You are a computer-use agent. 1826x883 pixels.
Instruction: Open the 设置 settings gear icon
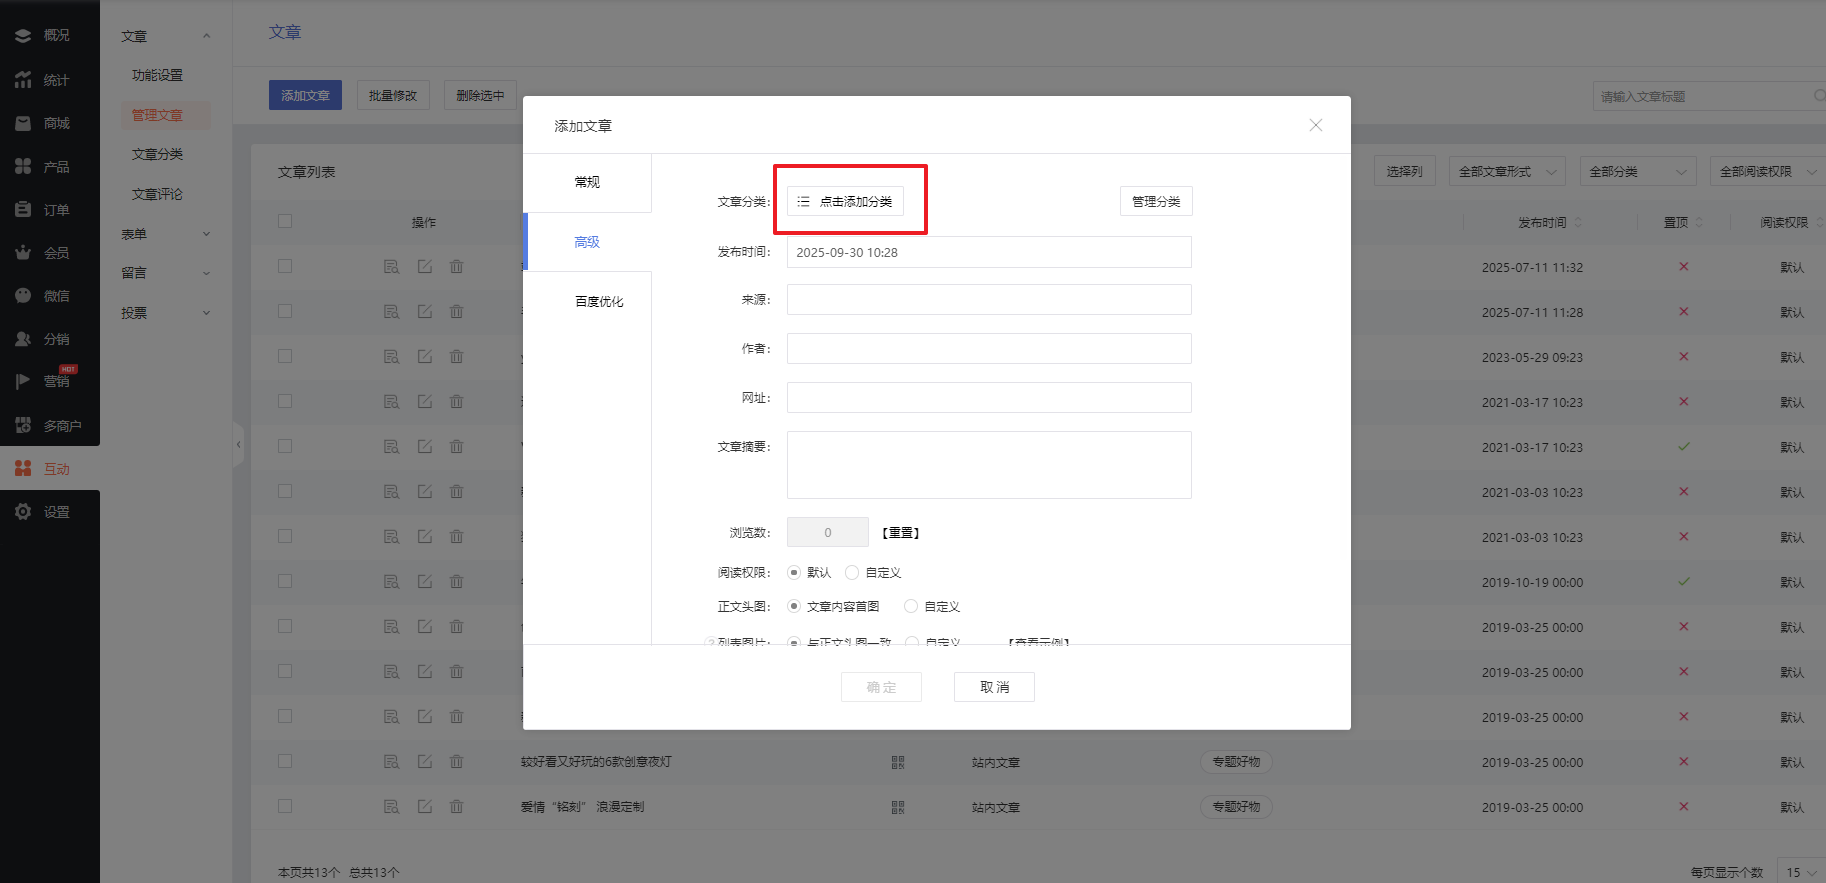coord(23,512)
